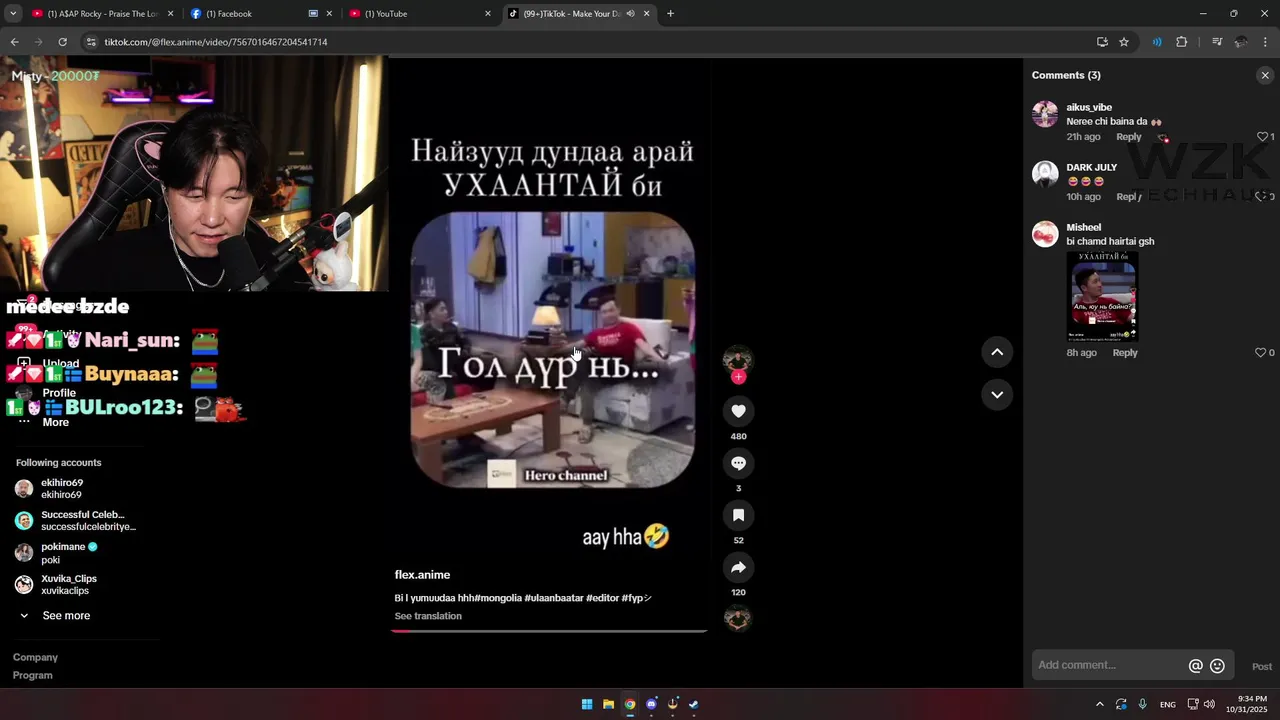Go back in the browser
Viewport: 1280px width, 720px height.
(x=14, y=42)
